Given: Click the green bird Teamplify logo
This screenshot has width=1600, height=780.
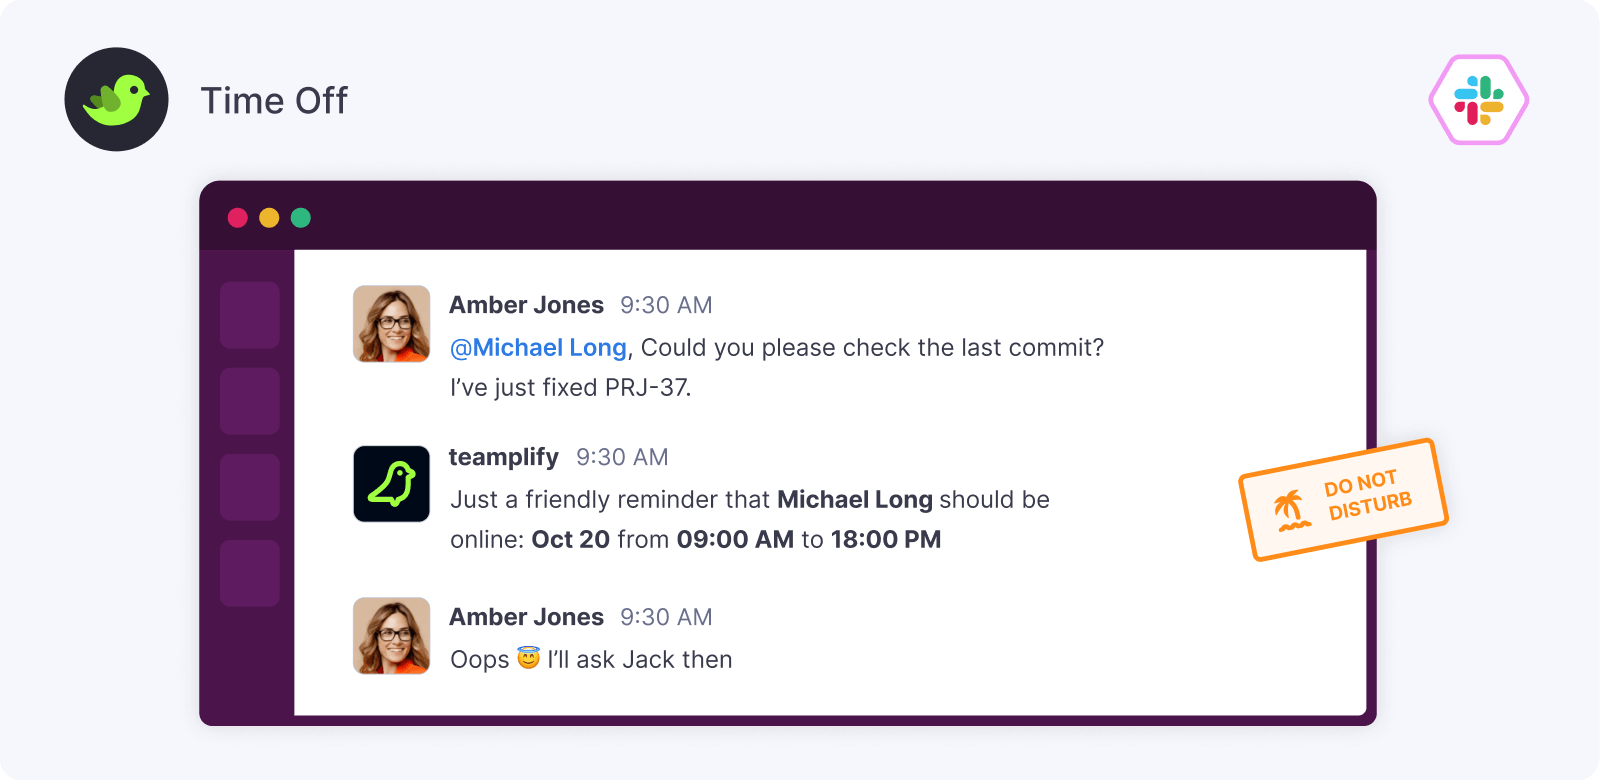Looking at the screenshot, I should 116,99.
